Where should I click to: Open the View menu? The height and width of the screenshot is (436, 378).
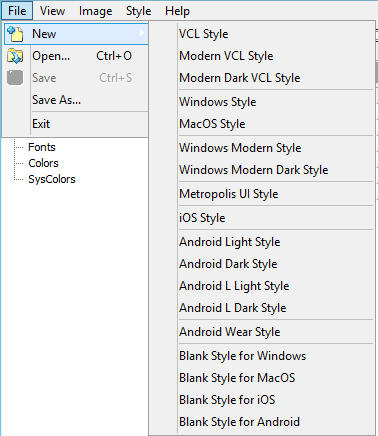coord(52,11)
